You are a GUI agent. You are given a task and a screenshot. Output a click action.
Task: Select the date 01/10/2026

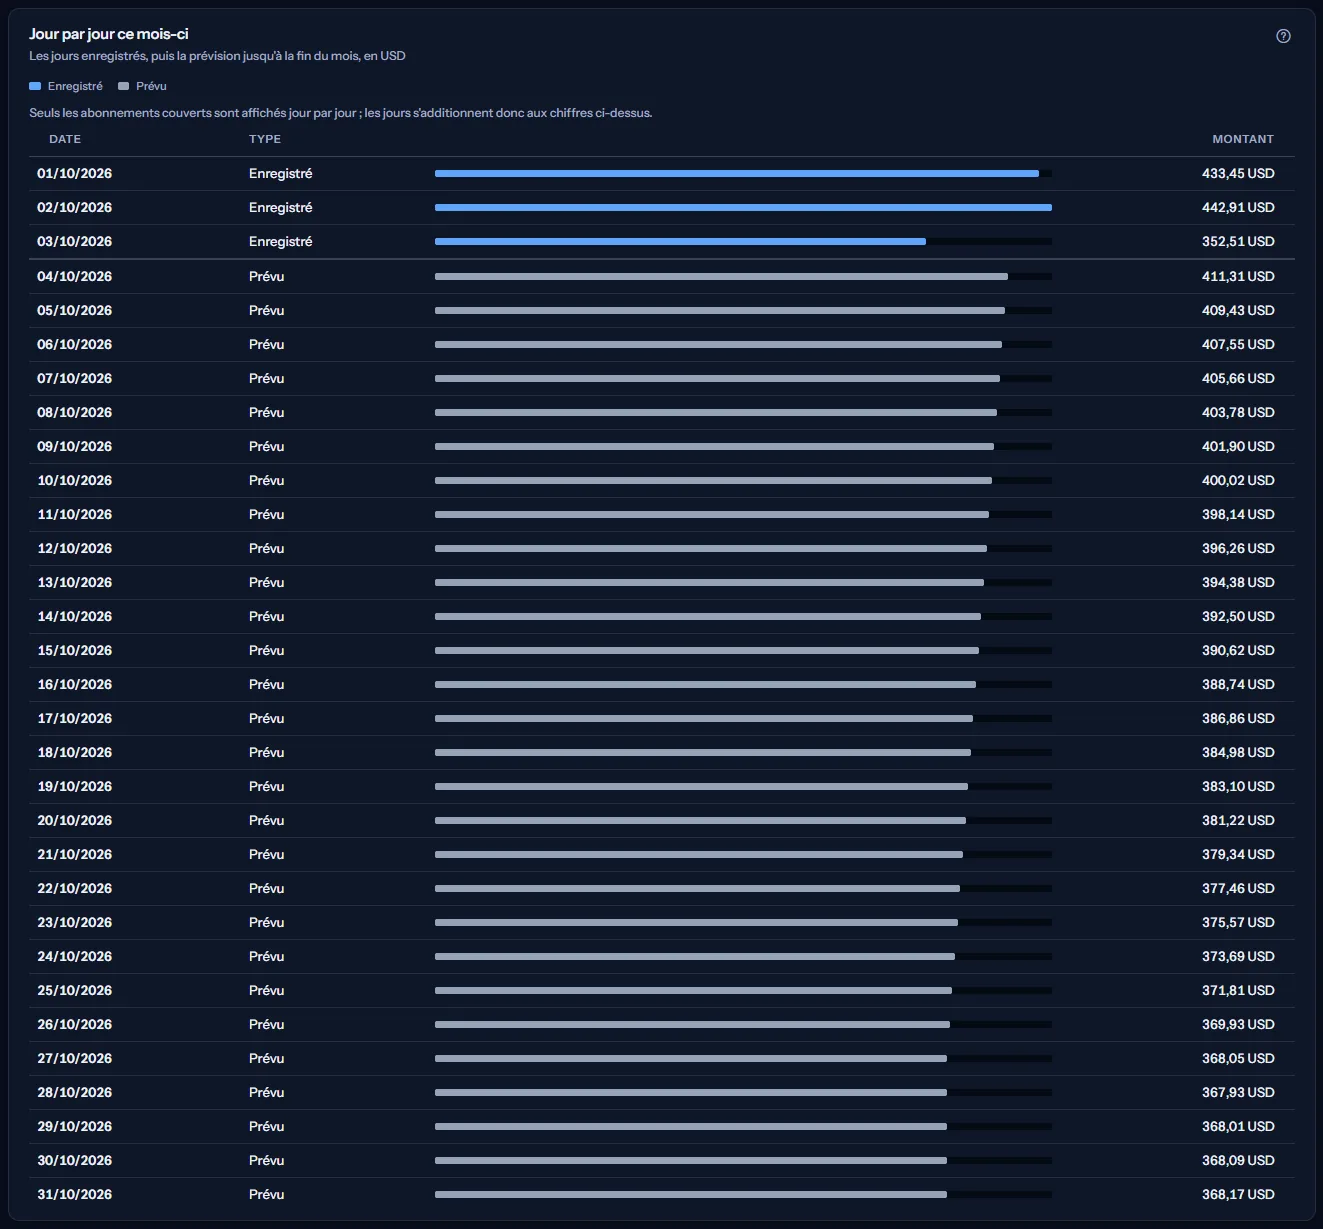75,173
